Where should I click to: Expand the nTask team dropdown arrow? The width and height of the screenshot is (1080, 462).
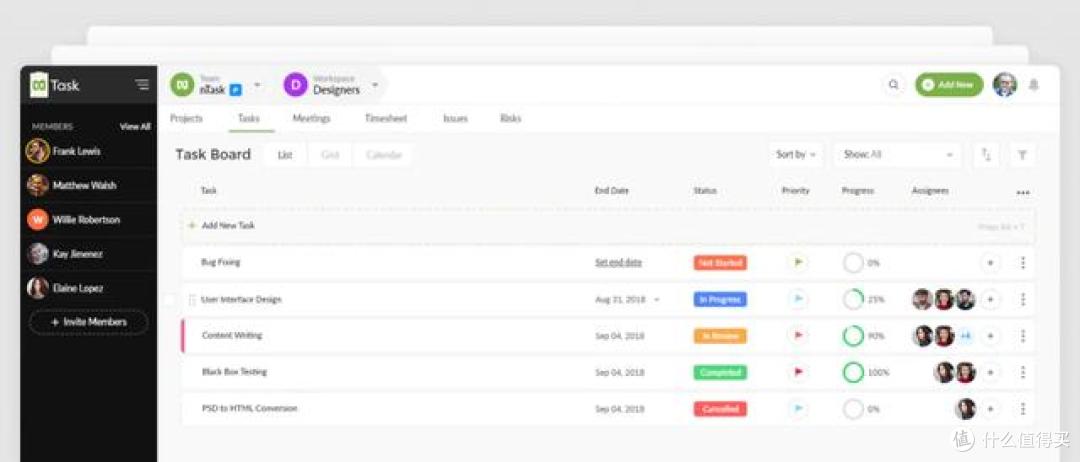[257, 85]
